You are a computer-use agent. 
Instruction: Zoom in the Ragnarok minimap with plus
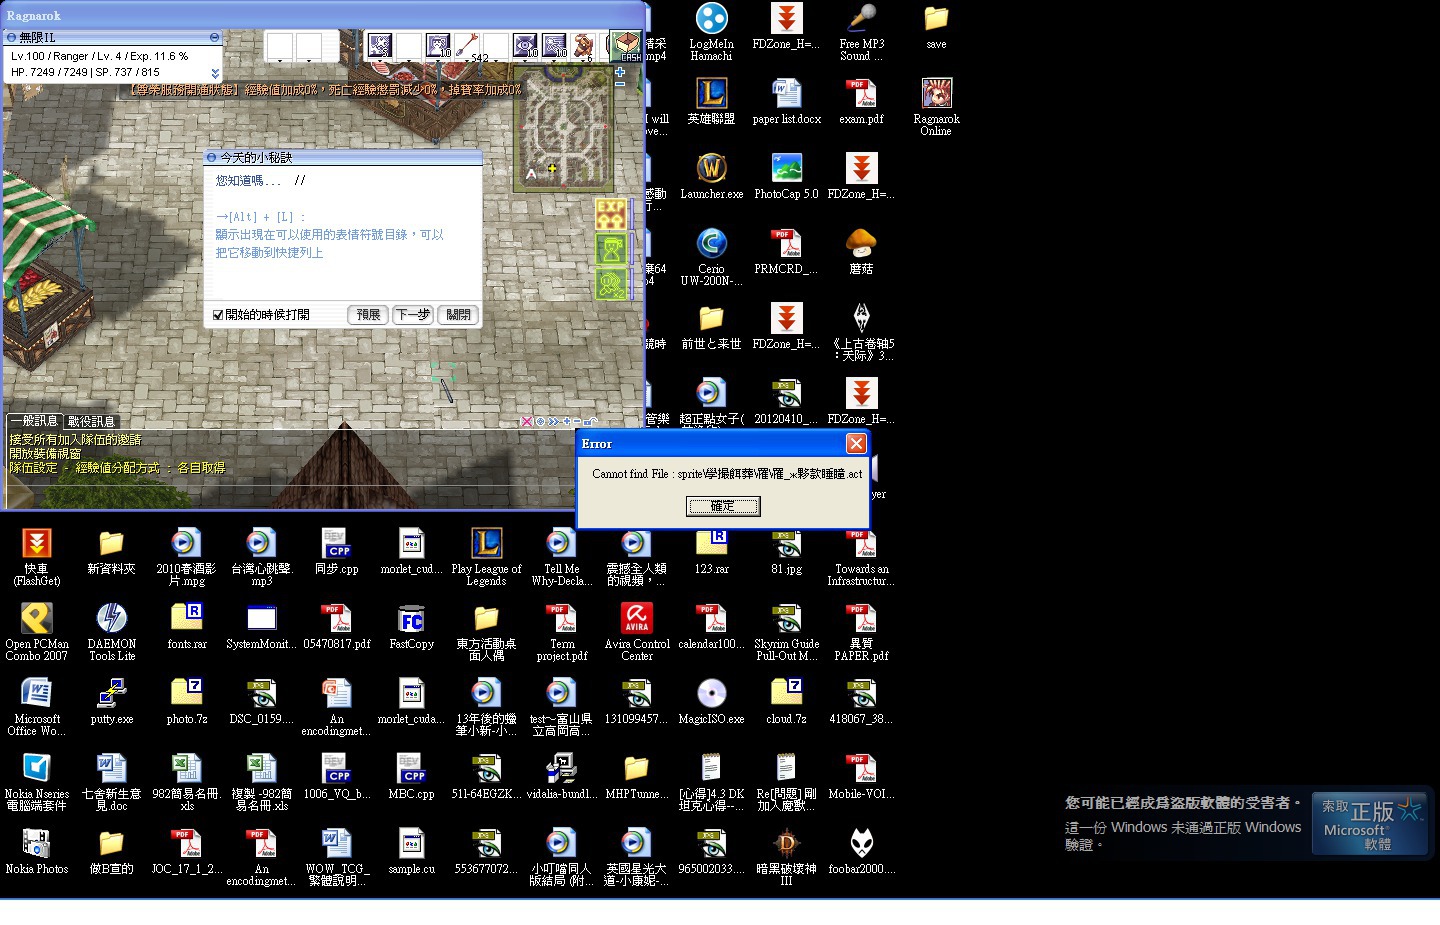(x=620, y=72)
